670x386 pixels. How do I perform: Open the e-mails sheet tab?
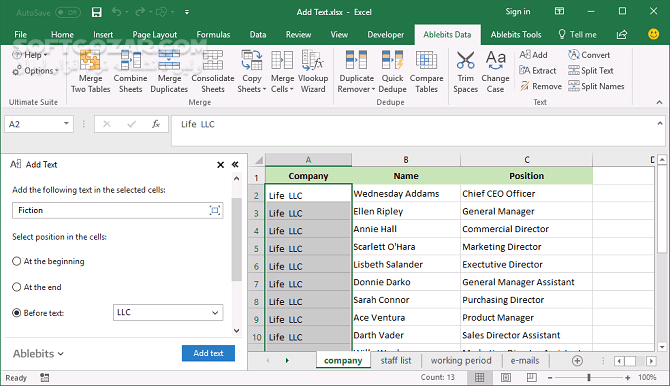point(525,361)
